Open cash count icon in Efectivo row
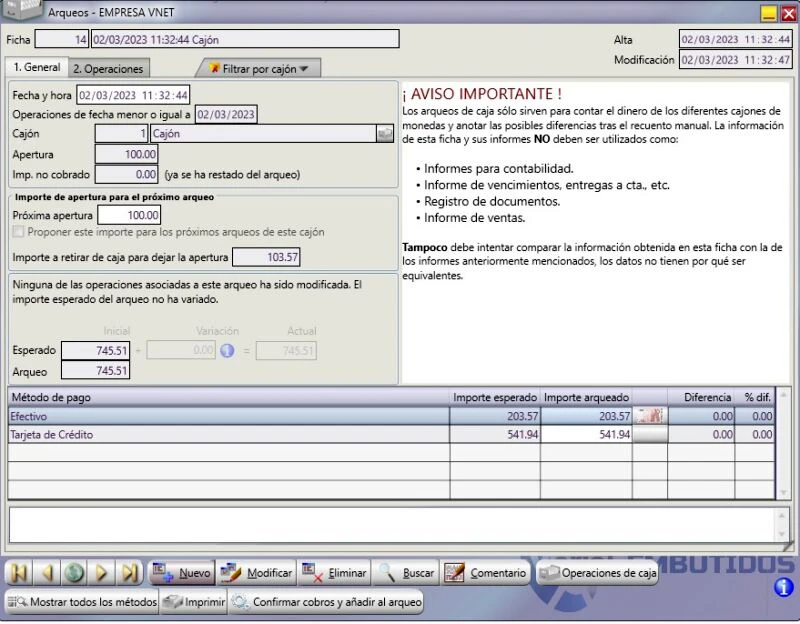Screen dimensions: 800x624 coord(649,416)
